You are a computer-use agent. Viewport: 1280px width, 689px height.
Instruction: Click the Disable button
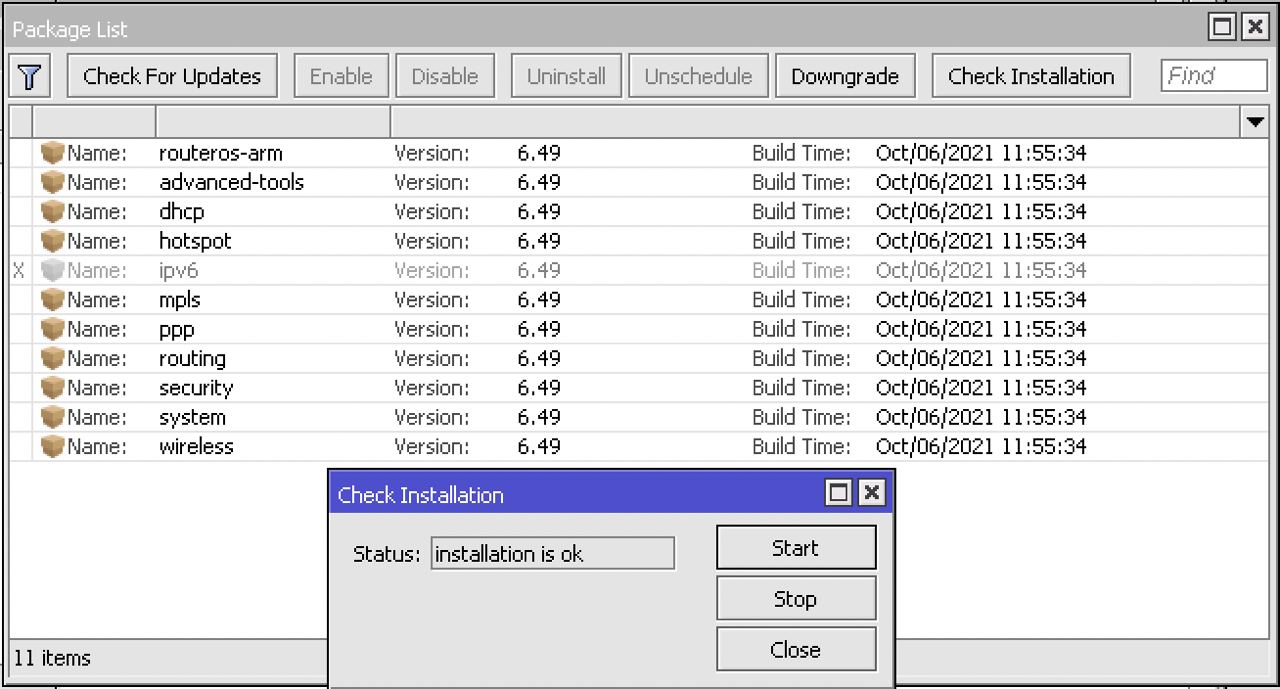[445, 77]
